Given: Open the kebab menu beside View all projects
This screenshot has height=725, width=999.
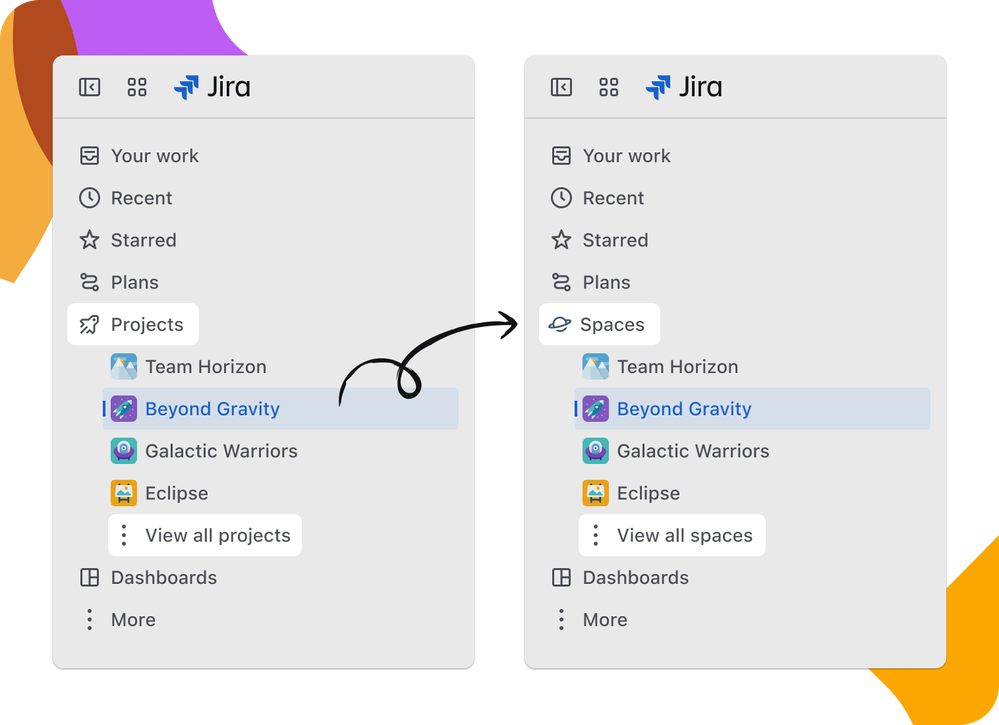Looking at the screenshot, I should [124, 535].
